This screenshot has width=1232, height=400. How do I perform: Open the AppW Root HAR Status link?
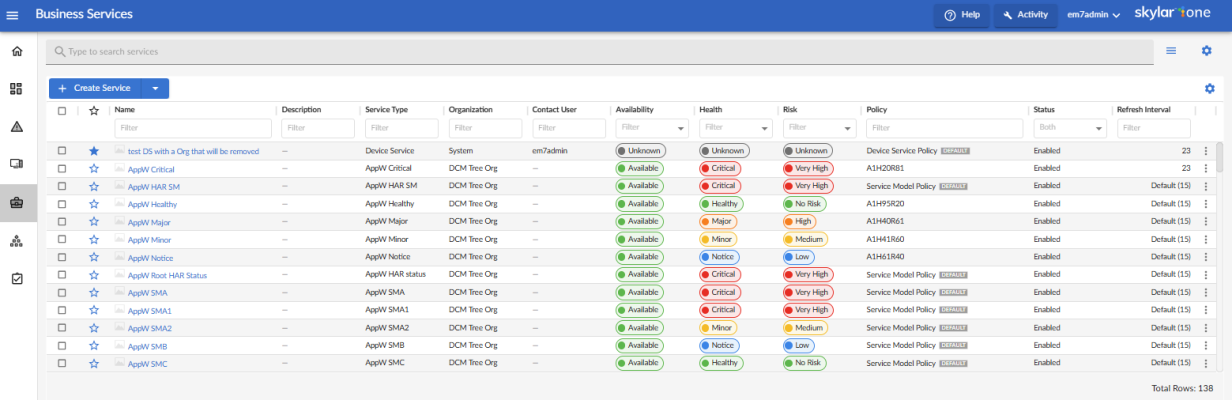167,275
